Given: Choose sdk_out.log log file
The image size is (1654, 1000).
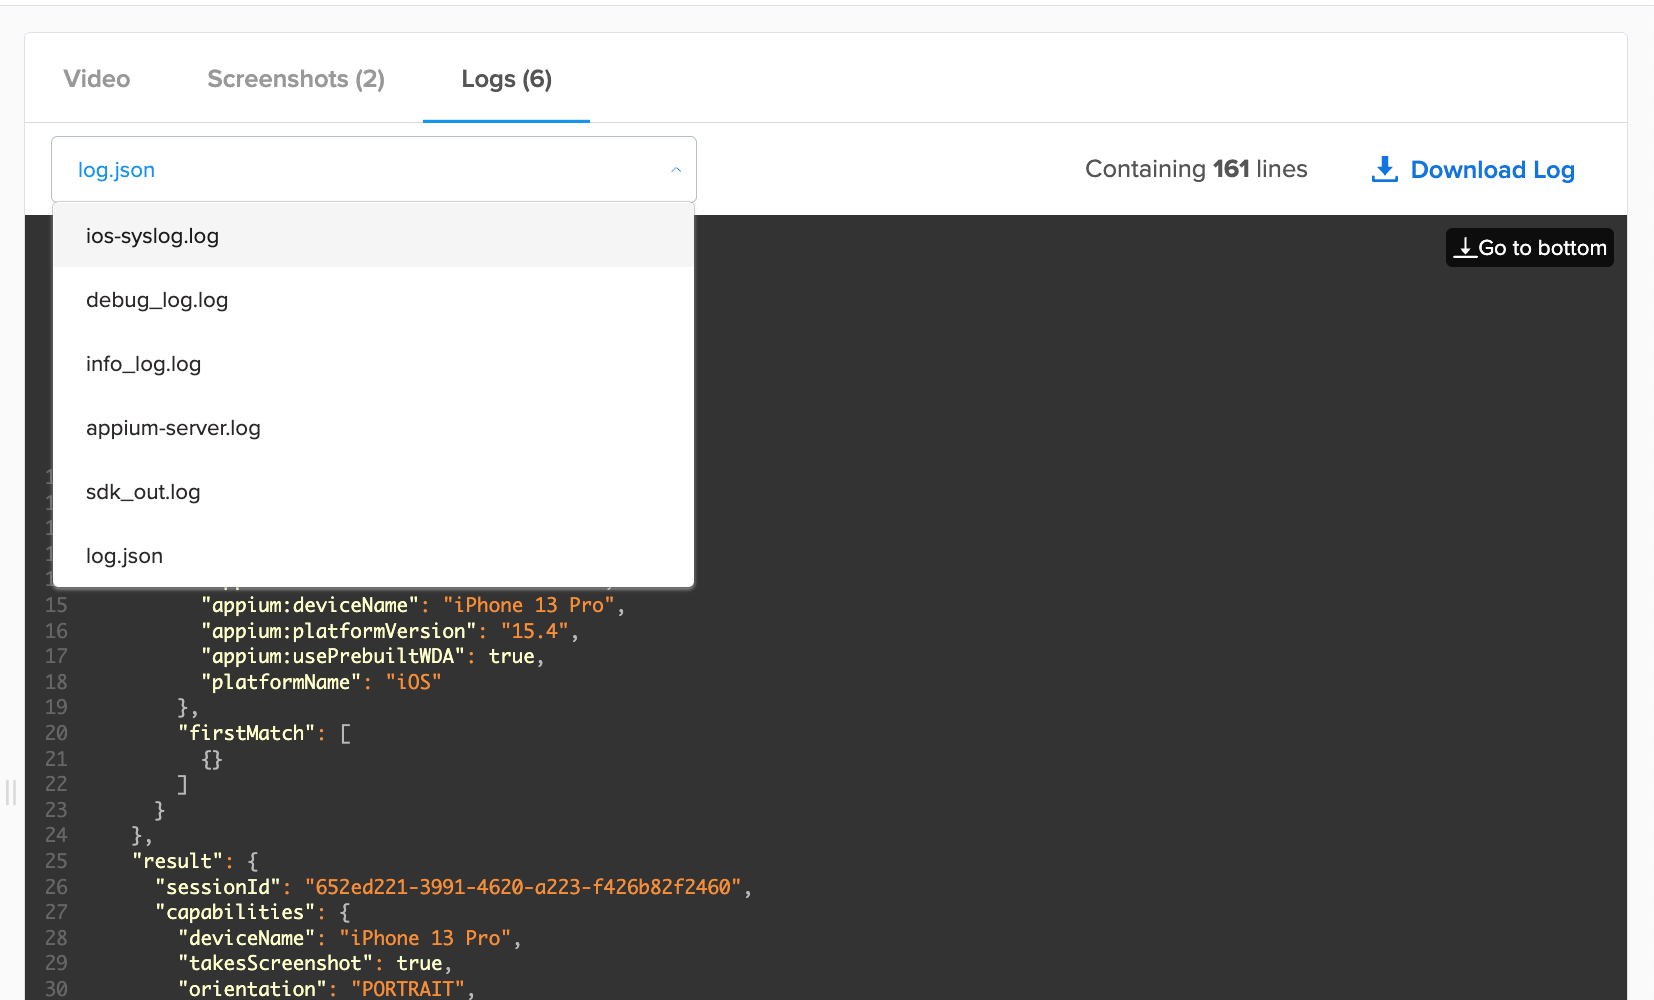Looking at the screenshot, I should click(143, 491).
